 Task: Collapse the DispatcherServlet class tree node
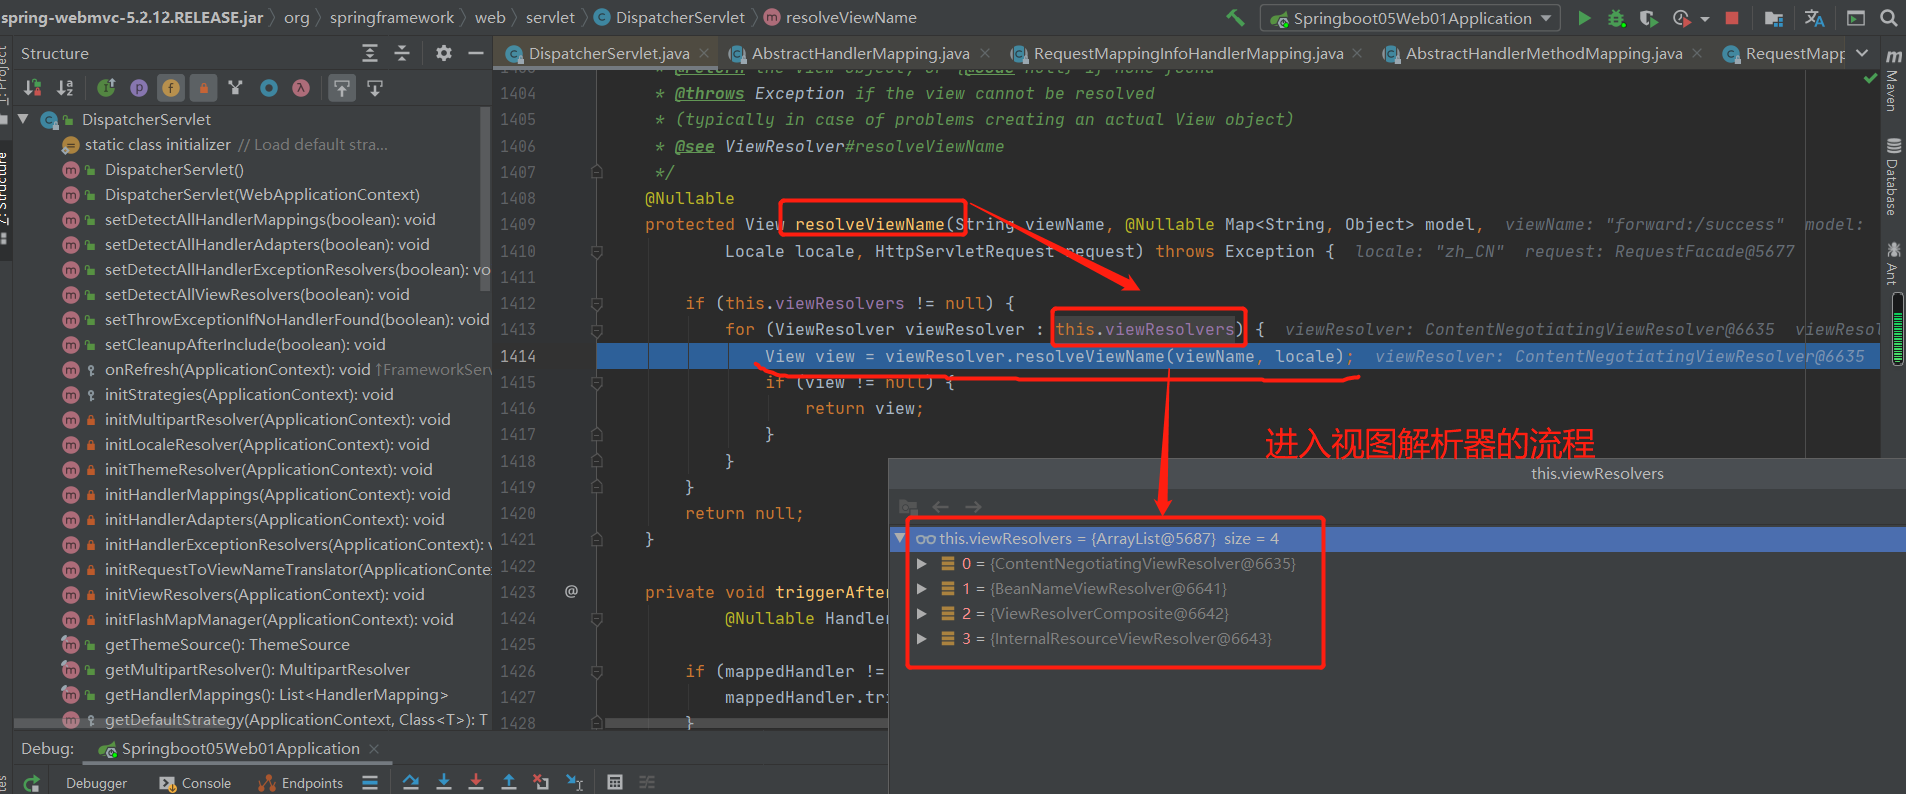click(x=23, y=119)
